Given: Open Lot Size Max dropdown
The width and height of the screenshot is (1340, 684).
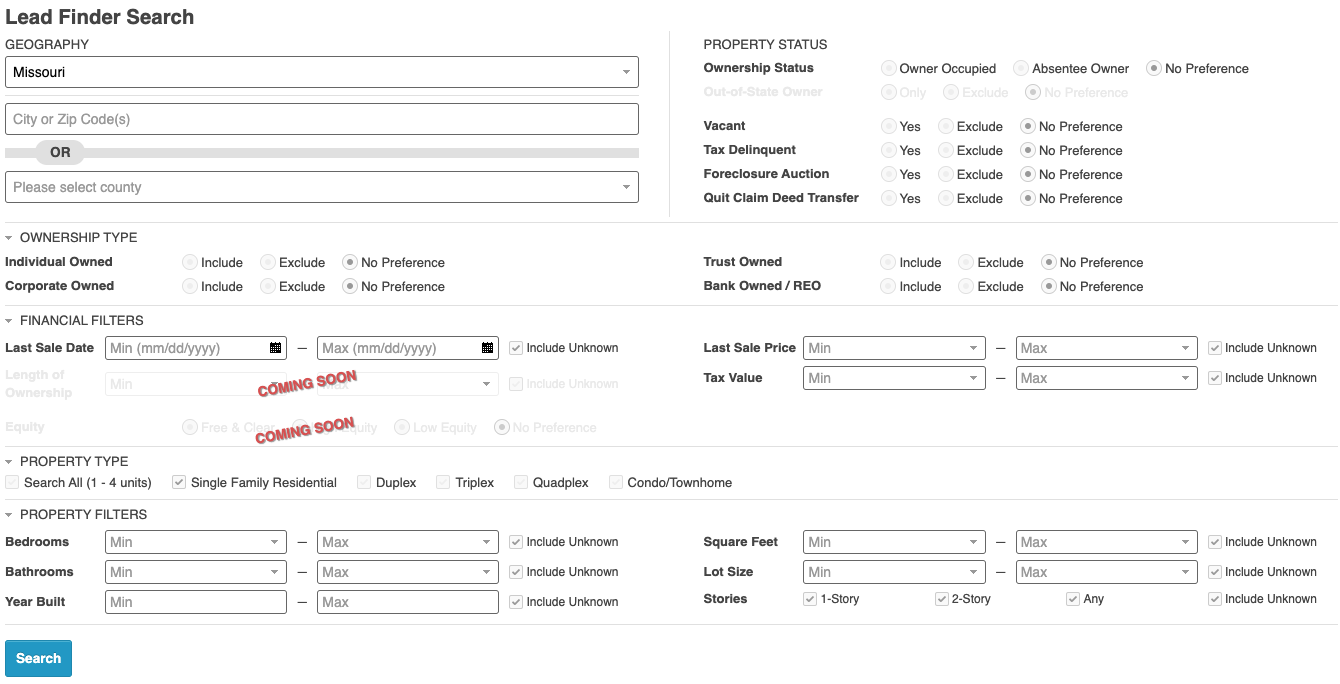Looking at the screenshot, I should pos(1107,572).
